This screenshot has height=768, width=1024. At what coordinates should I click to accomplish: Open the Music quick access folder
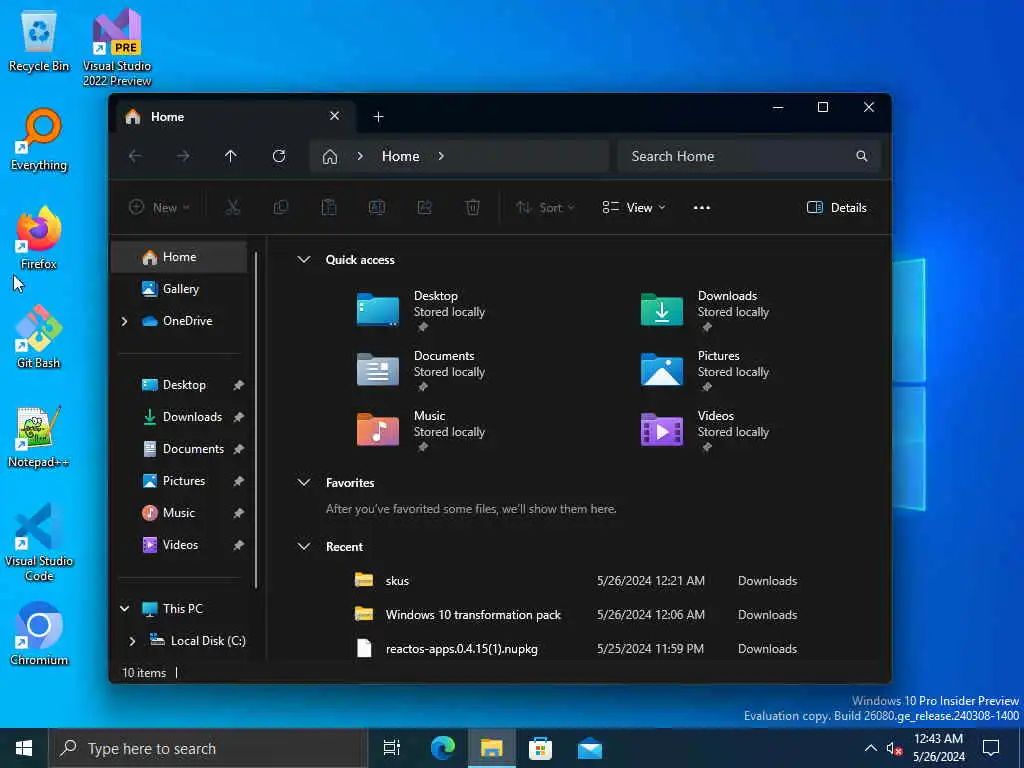point(422,429)
